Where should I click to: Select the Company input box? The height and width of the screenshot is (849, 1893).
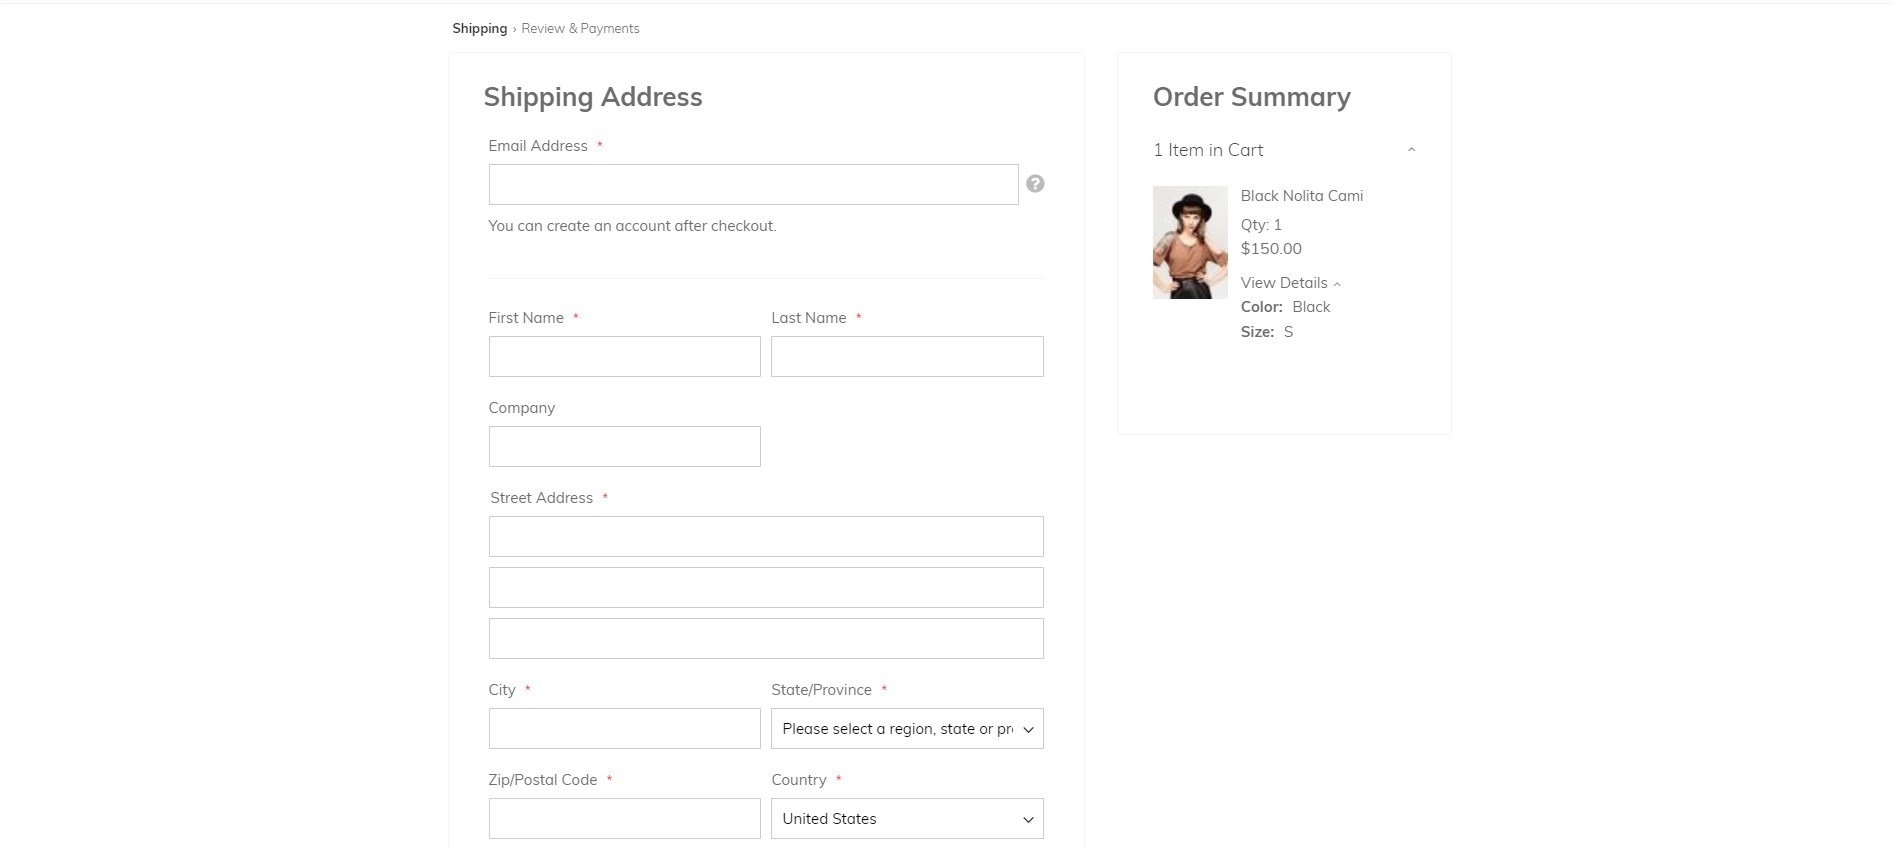coord(624,447)
